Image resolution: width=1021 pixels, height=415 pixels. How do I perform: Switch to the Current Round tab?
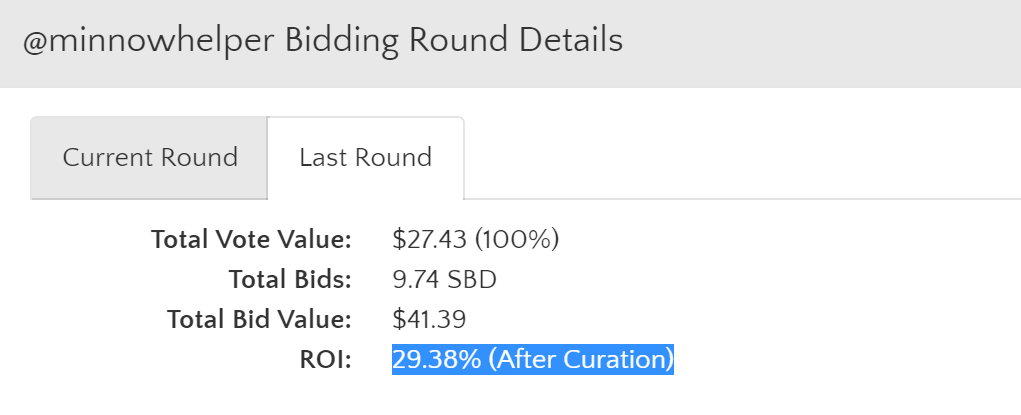point(150,158)
